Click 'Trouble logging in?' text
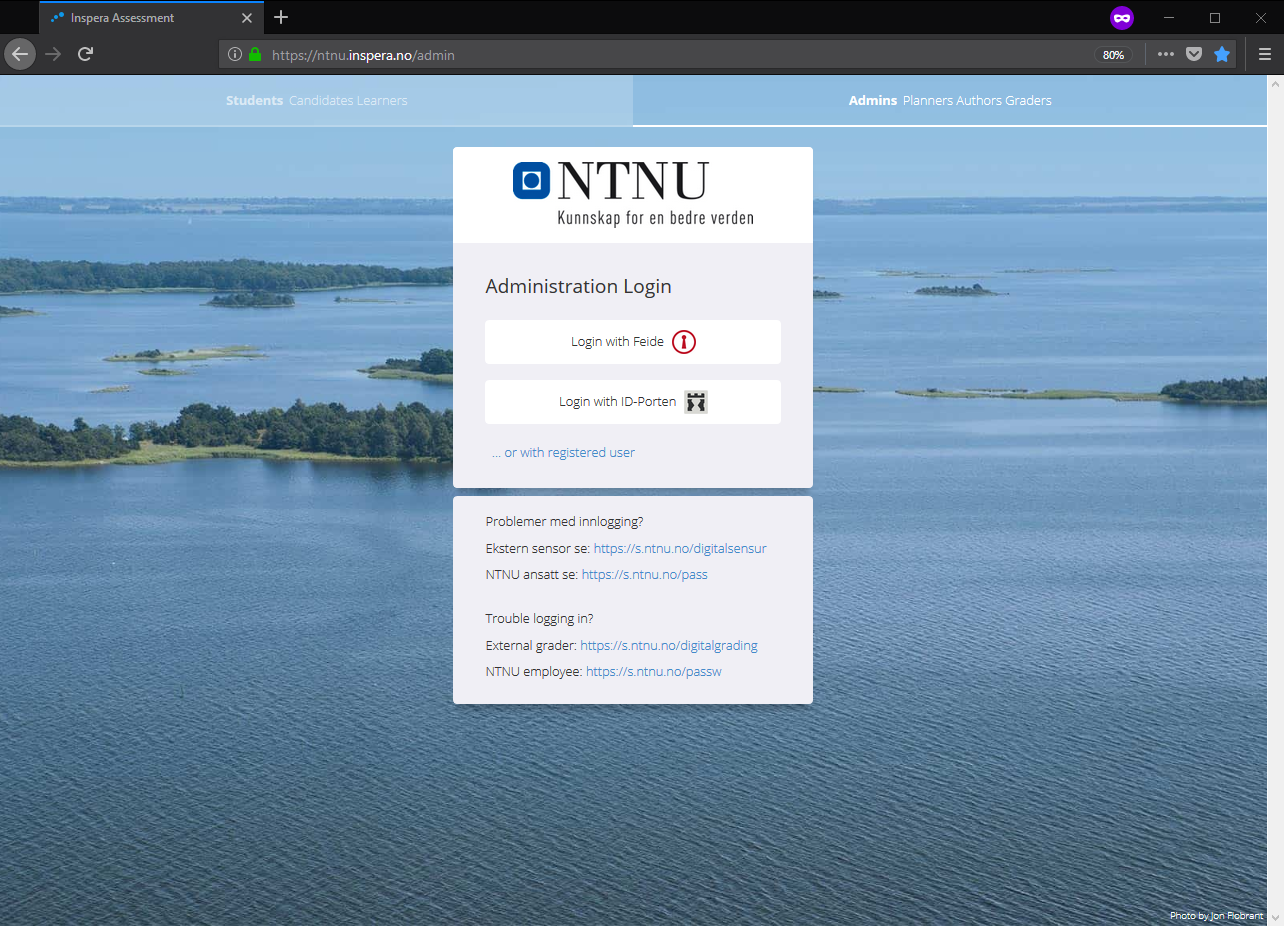The width and height of the screenshot is (1284, 926). tap(539, 619)
